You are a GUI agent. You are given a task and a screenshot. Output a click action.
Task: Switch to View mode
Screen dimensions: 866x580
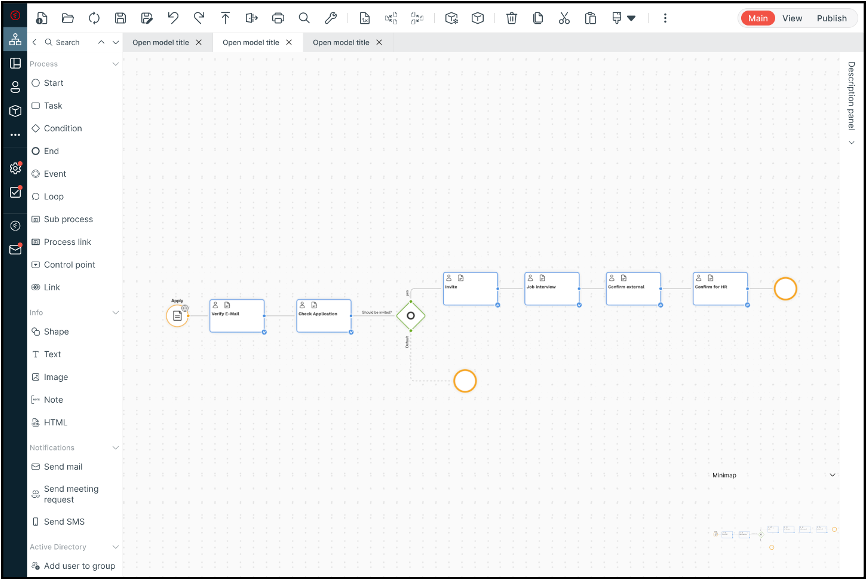pos(792,18)
